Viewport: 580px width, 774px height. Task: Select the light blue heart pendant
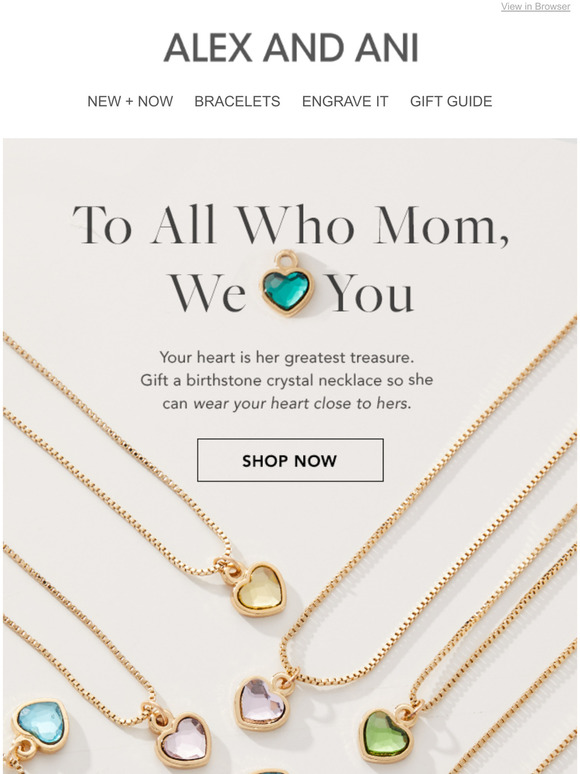pyautogui.click(x=40, y=724)
